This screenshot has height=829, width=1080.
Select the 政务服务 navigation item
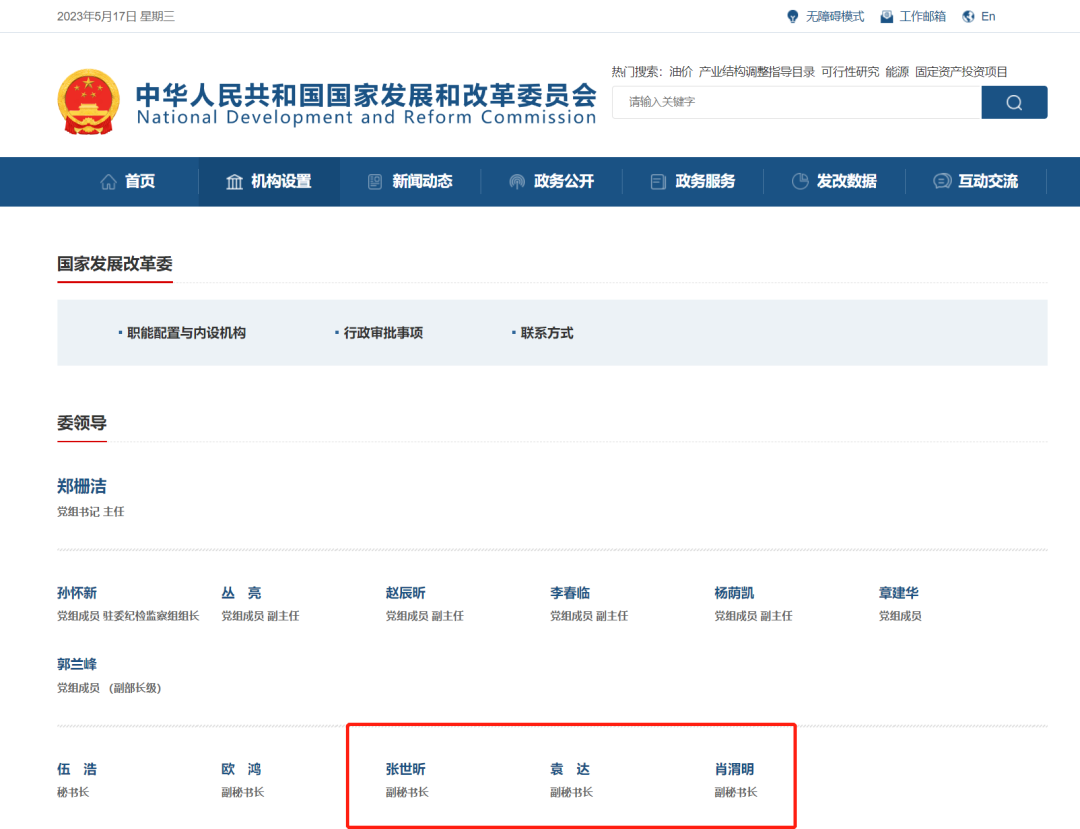coord(704,182)
